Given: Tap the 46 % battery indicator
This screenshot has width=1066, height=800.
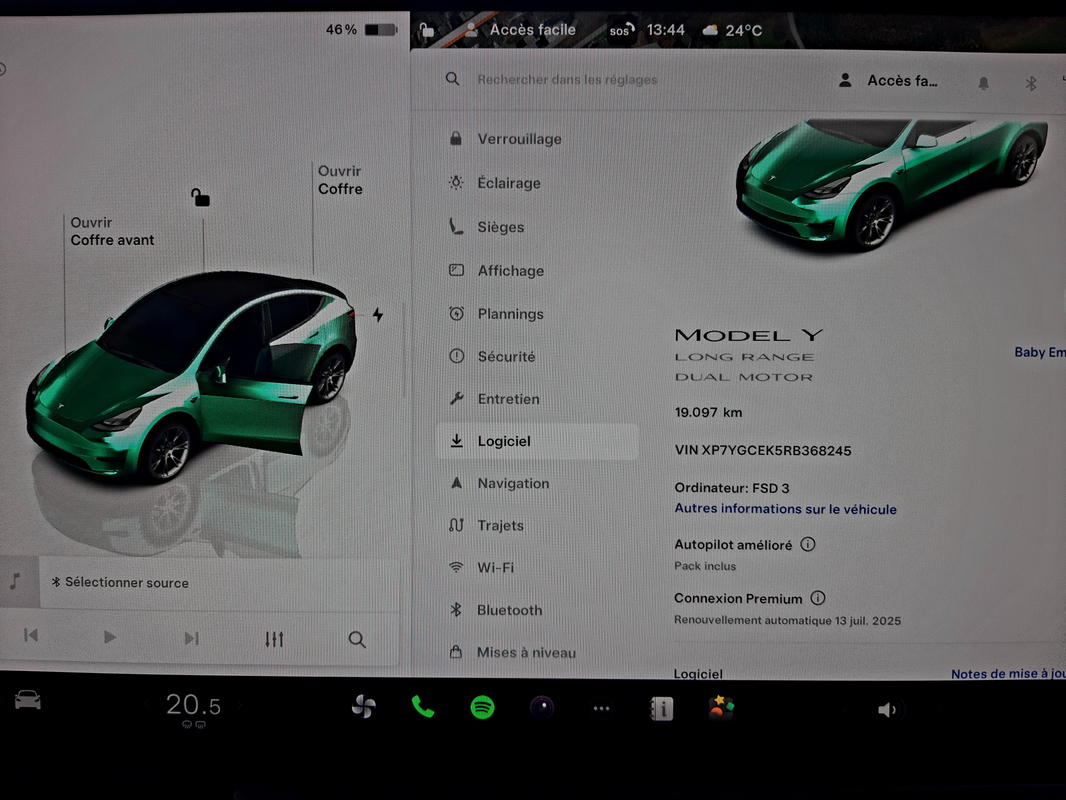Looking at the screenshot, I should (x=361, y=29).
